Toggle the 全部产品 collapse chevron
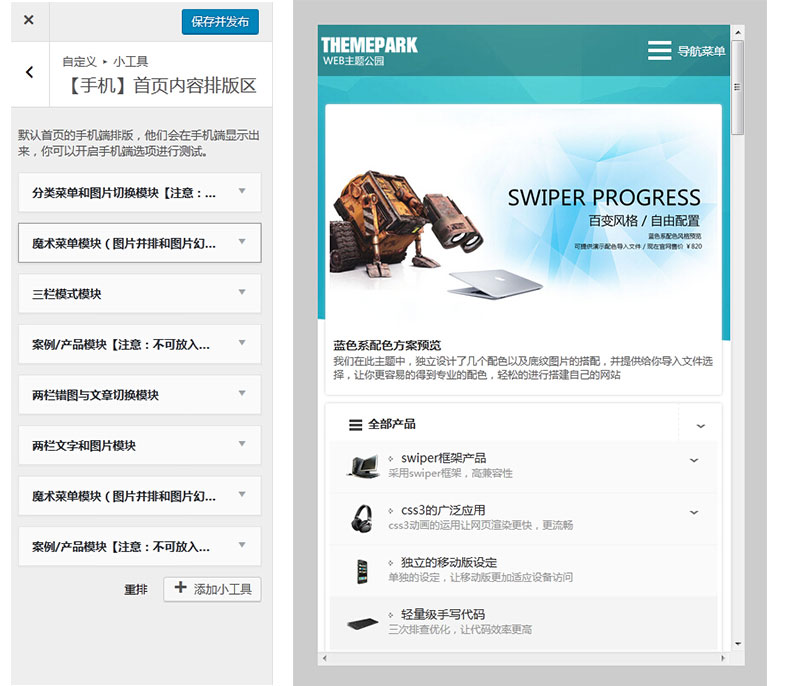The height and width of the screenshot is (686, 794). [700, 425]
